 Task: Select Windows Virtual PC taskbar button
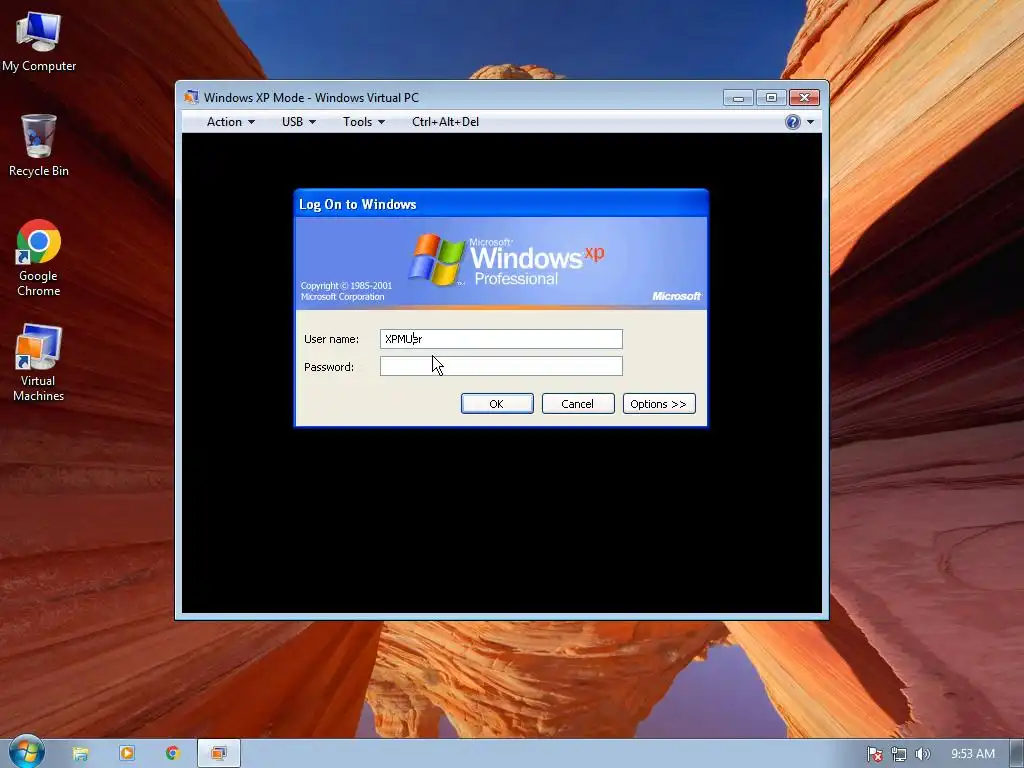pos(219,753)
